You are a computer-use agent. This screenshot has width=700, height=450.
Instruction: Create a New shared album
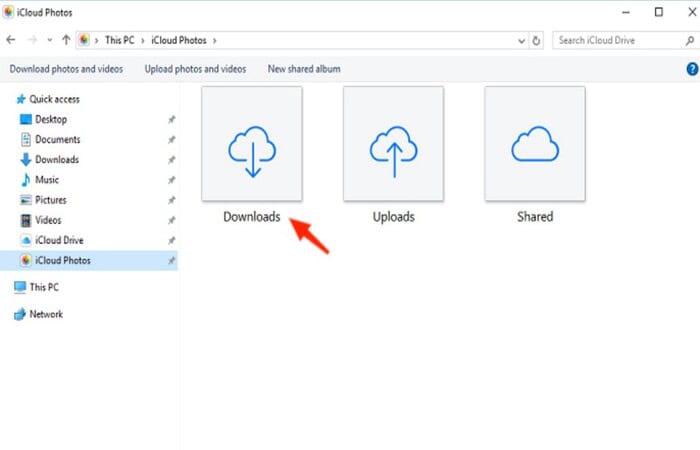click(x=304, y=69)
